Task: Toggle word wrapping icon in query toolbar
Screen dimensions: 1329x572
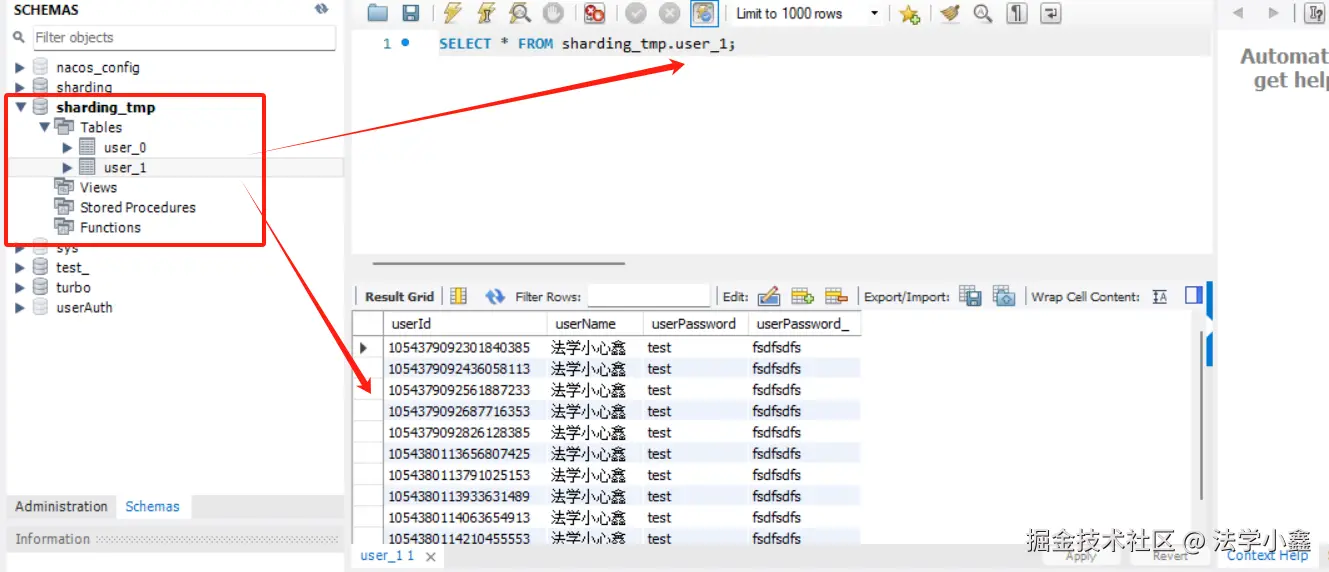Action: [1050, 13]
